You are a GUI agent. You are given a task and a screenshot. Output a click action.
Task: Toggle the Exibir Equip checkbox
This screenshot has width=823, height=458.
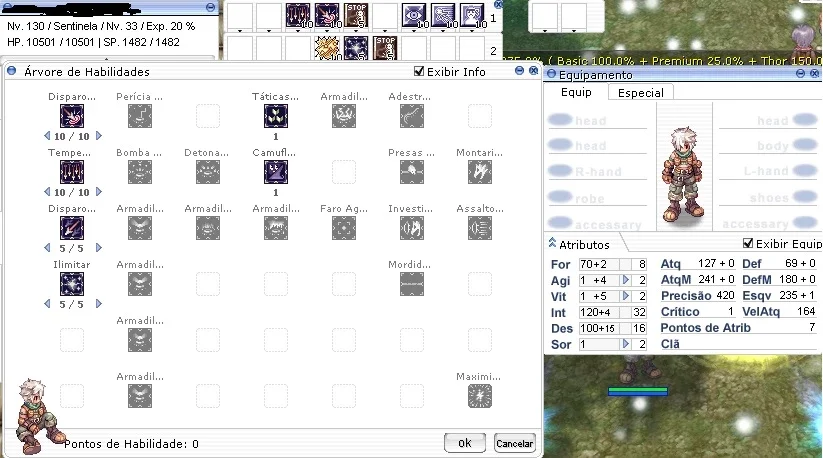(748, 243)
